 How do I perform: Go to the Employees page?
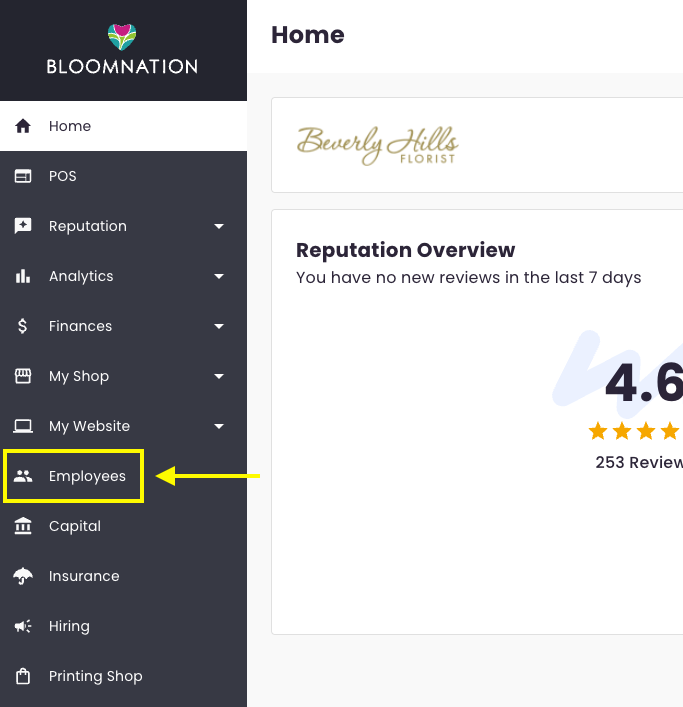[x=124, y=476]
